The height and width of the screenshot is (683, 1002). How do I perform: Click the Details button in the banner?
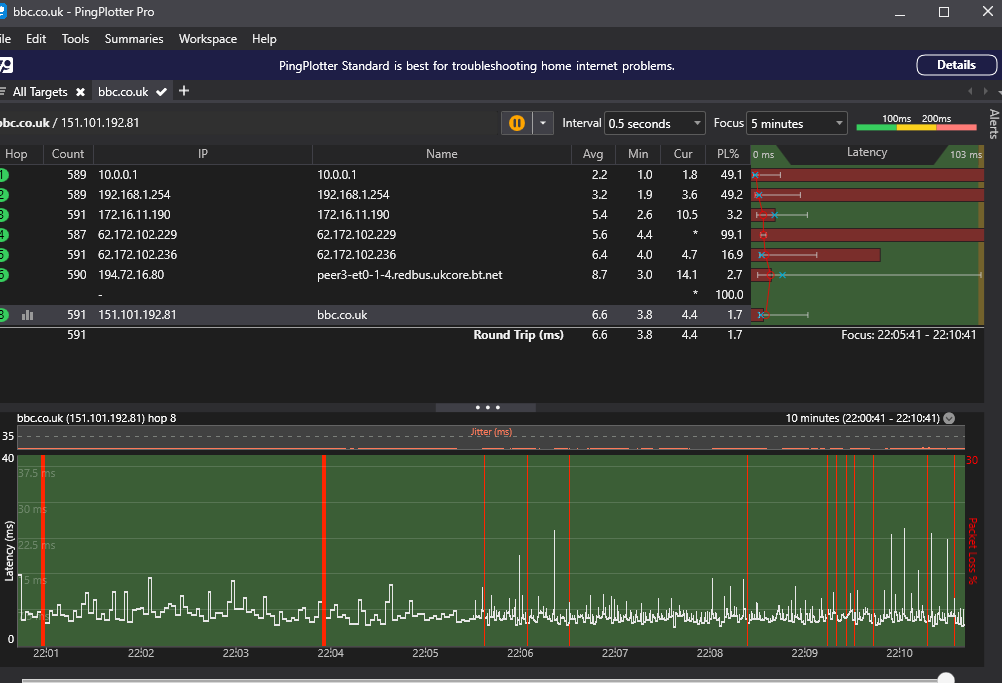955,65
